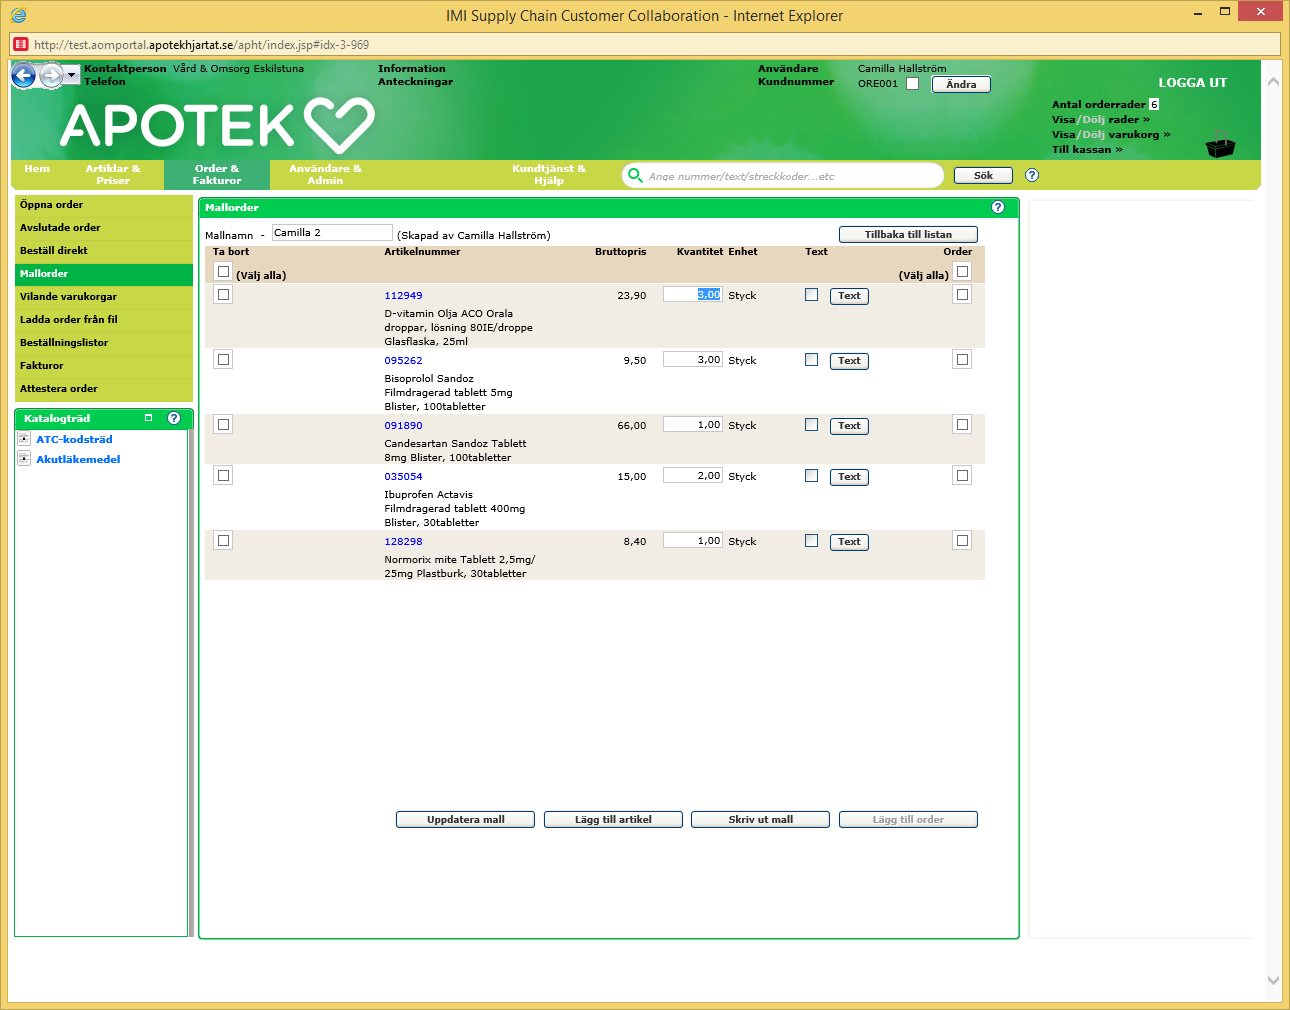Image resolution: width=1290 pixels, height=1010 pixels.
Task: Open article link 112949
Action: point(403,296)
